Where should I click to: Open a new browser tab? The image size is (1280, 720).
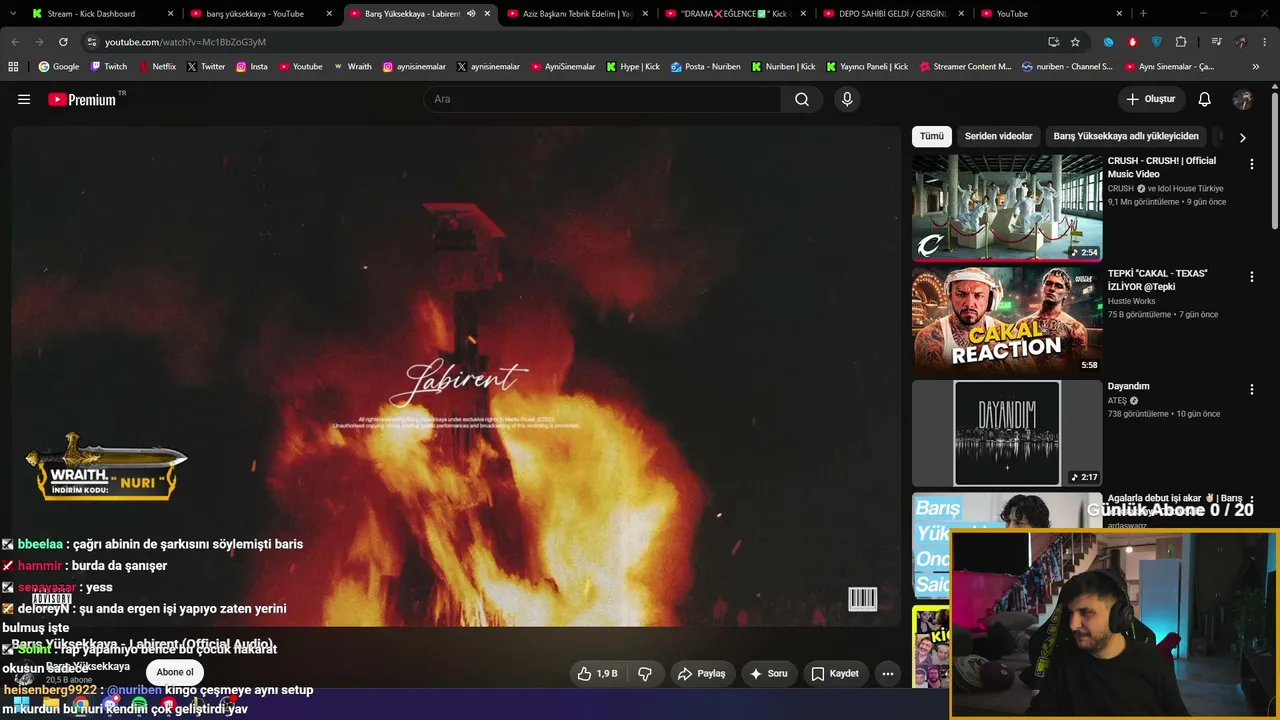tap(1143, 14)
